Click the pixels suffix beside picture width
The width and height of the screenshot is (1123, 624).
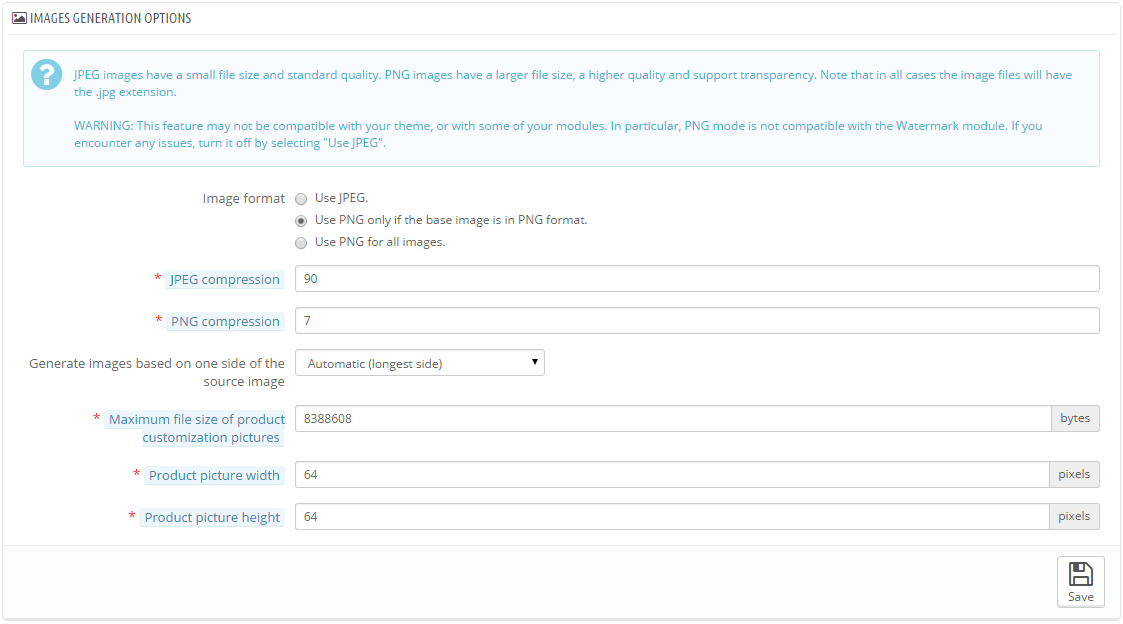[x=1074, y=474]
